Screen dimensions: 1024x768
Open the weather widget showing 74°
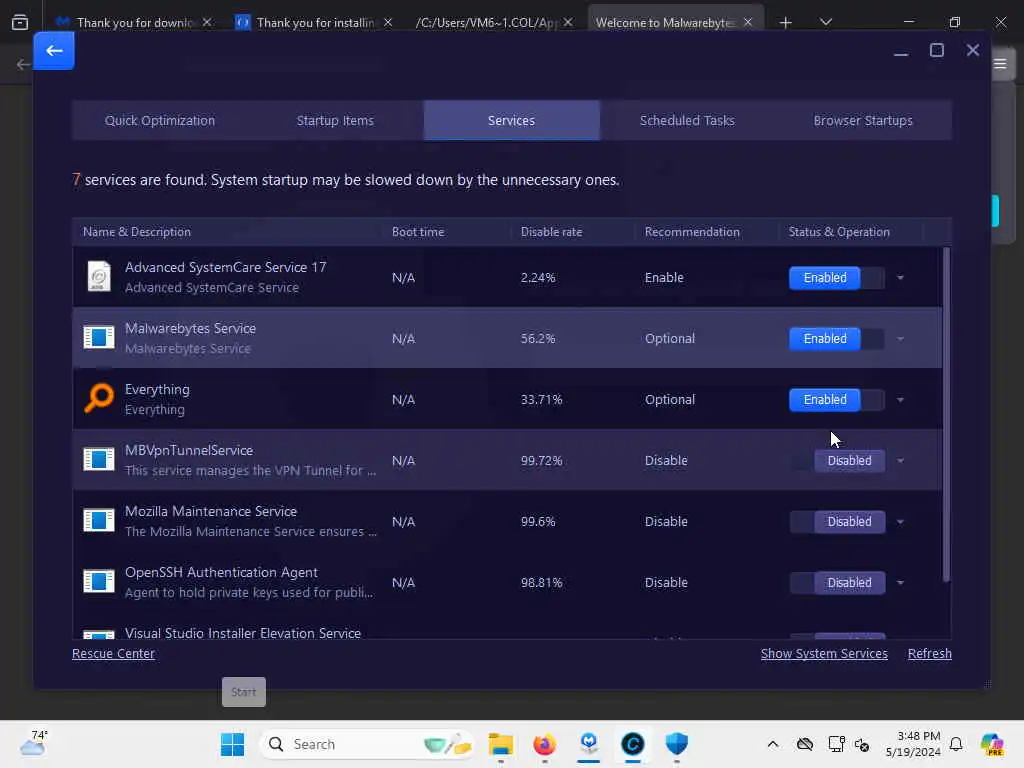34,743
